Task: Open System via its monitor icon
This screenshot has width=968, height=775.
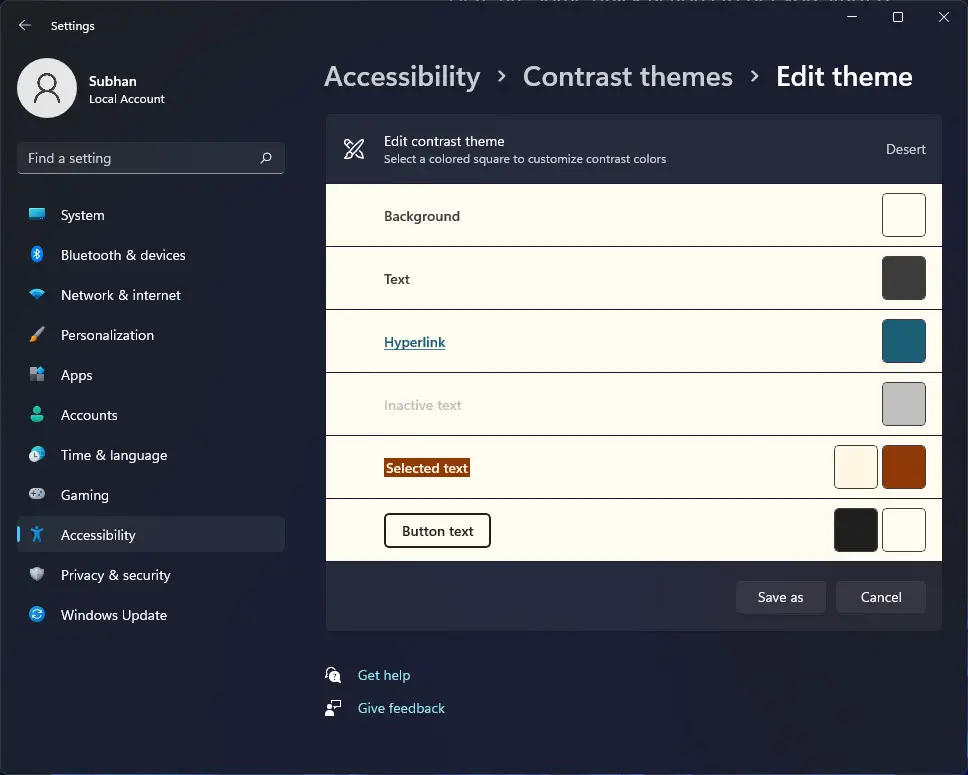Action: pos(37,214)
